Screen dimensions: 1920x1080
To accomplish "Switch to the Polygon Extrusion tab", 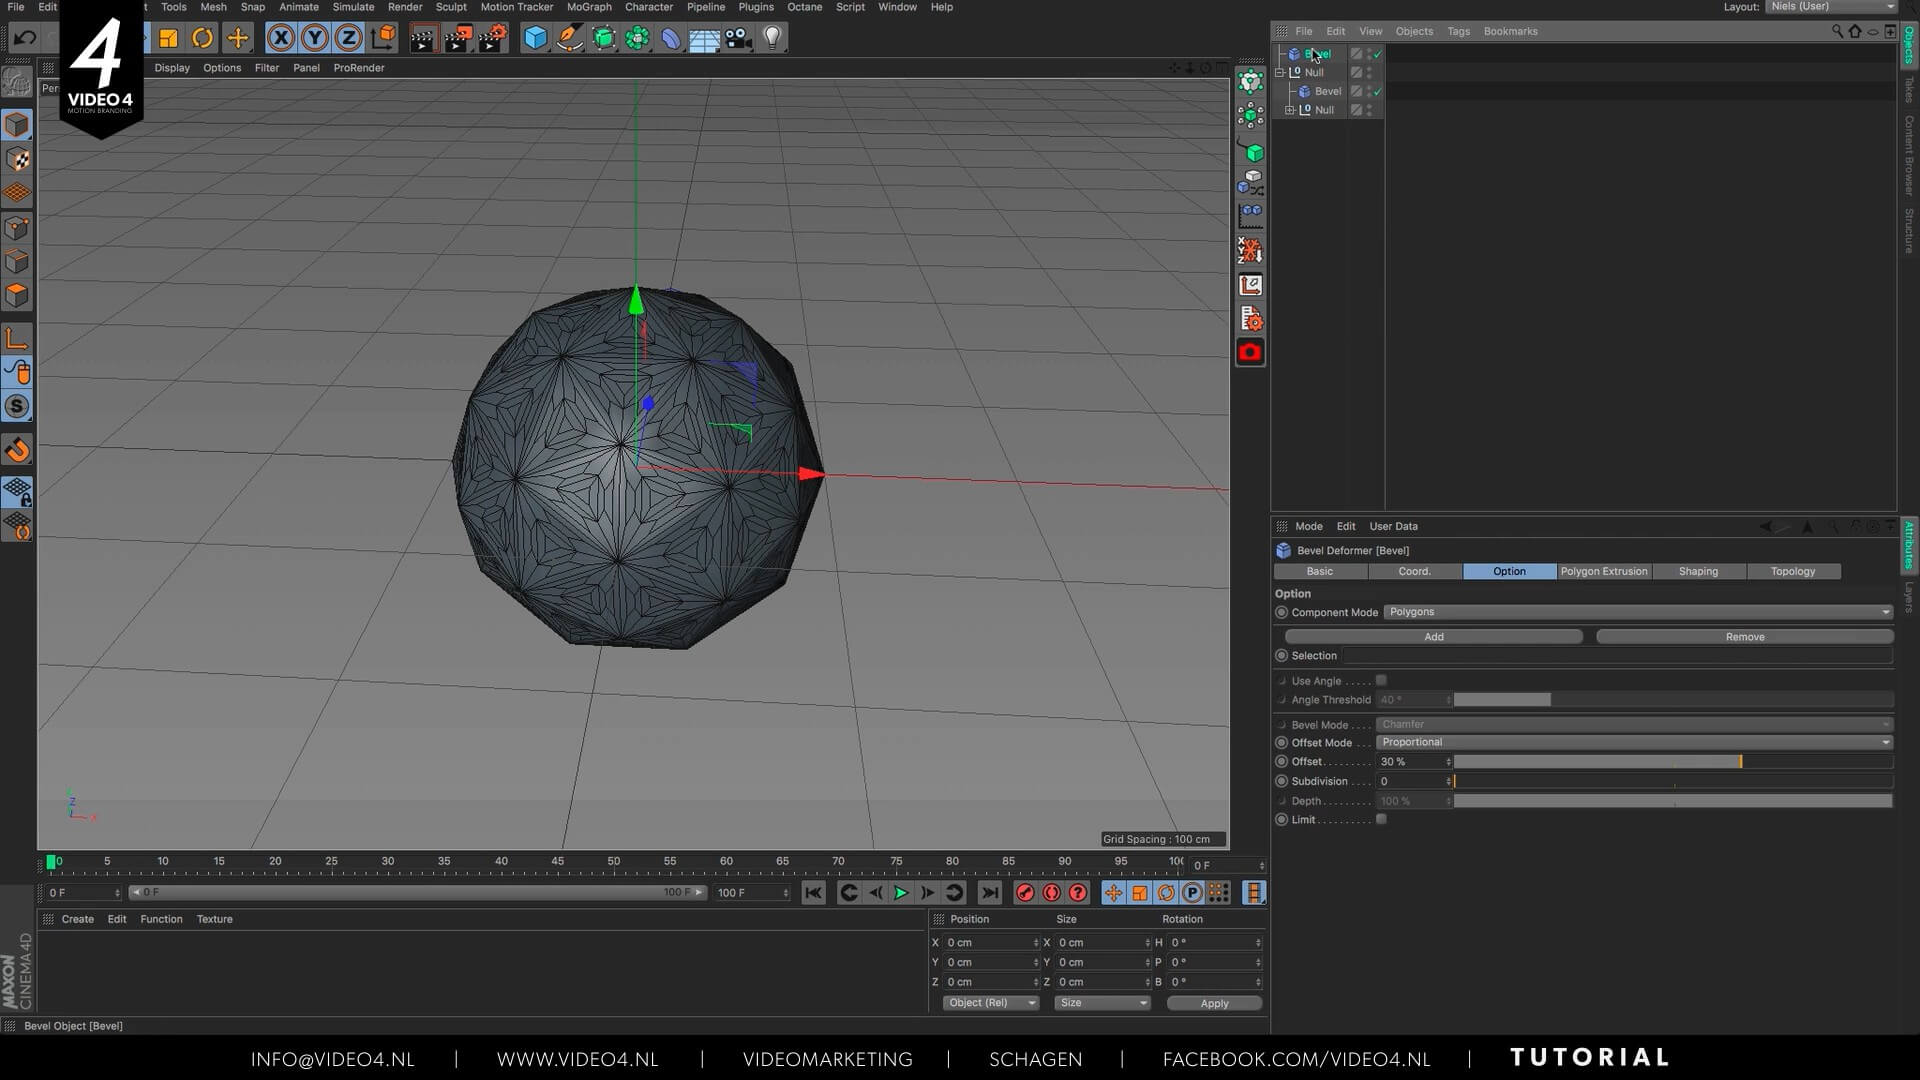I will 1603,571.
